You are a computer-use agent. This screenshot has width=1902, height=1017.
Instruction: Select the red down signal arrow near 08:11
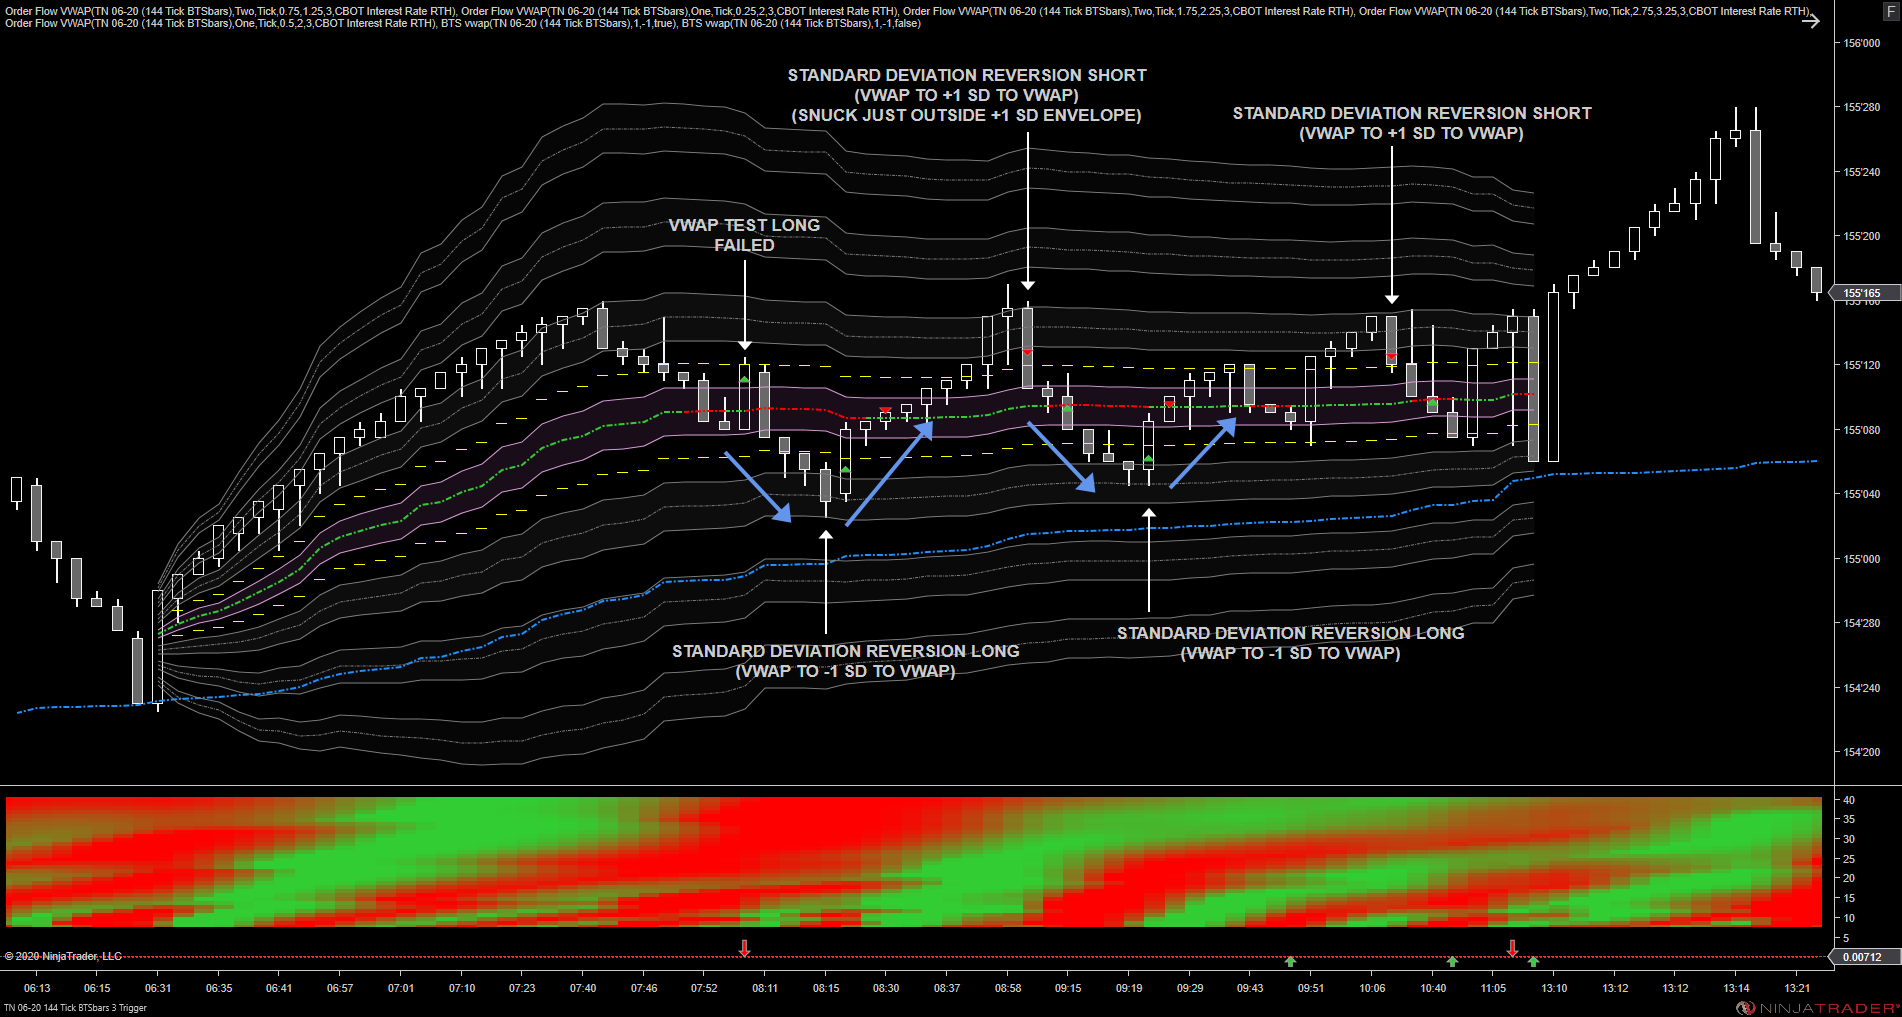coord(744,947)
